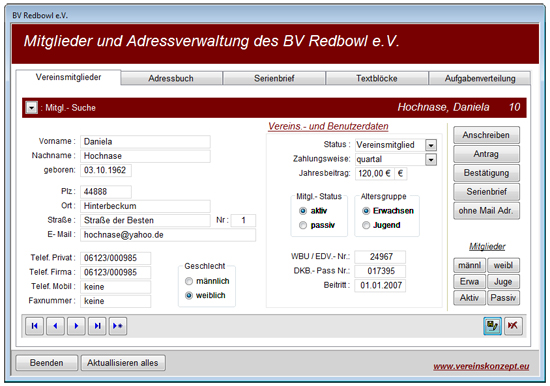Viewport: 550px width, 386px height.
Task: Click the Antrag button
Action: (x=486, y=154)
